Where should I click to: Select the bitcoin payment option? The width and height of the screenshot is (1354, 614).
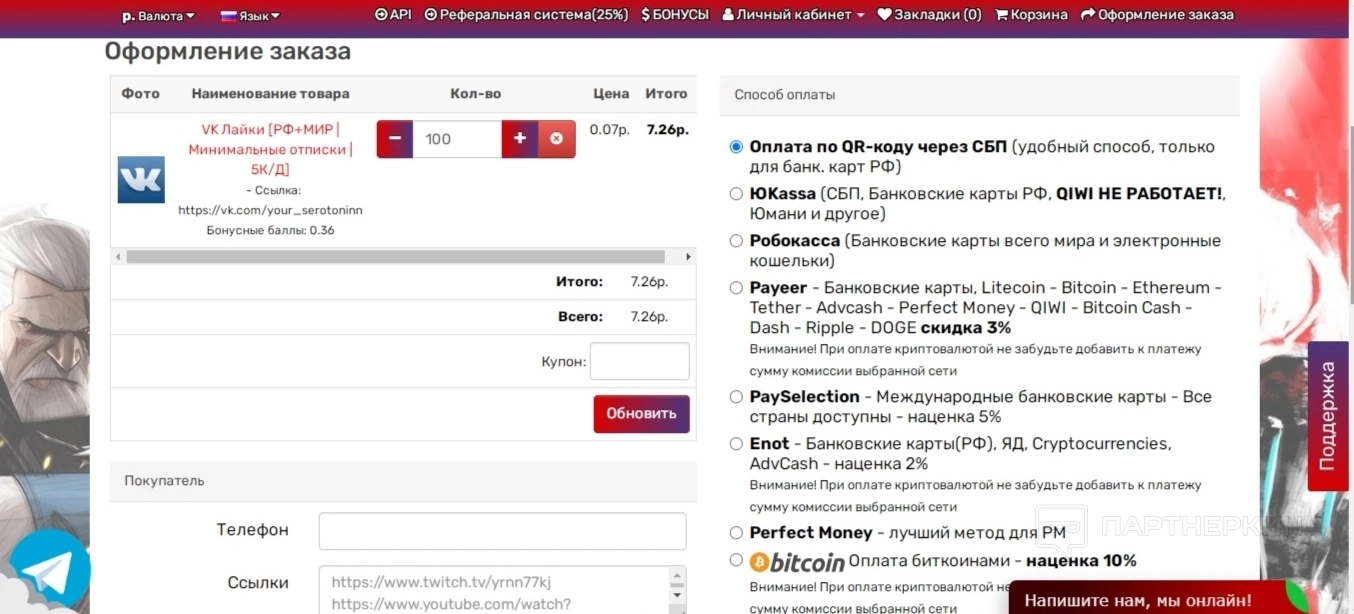[736, 560]
